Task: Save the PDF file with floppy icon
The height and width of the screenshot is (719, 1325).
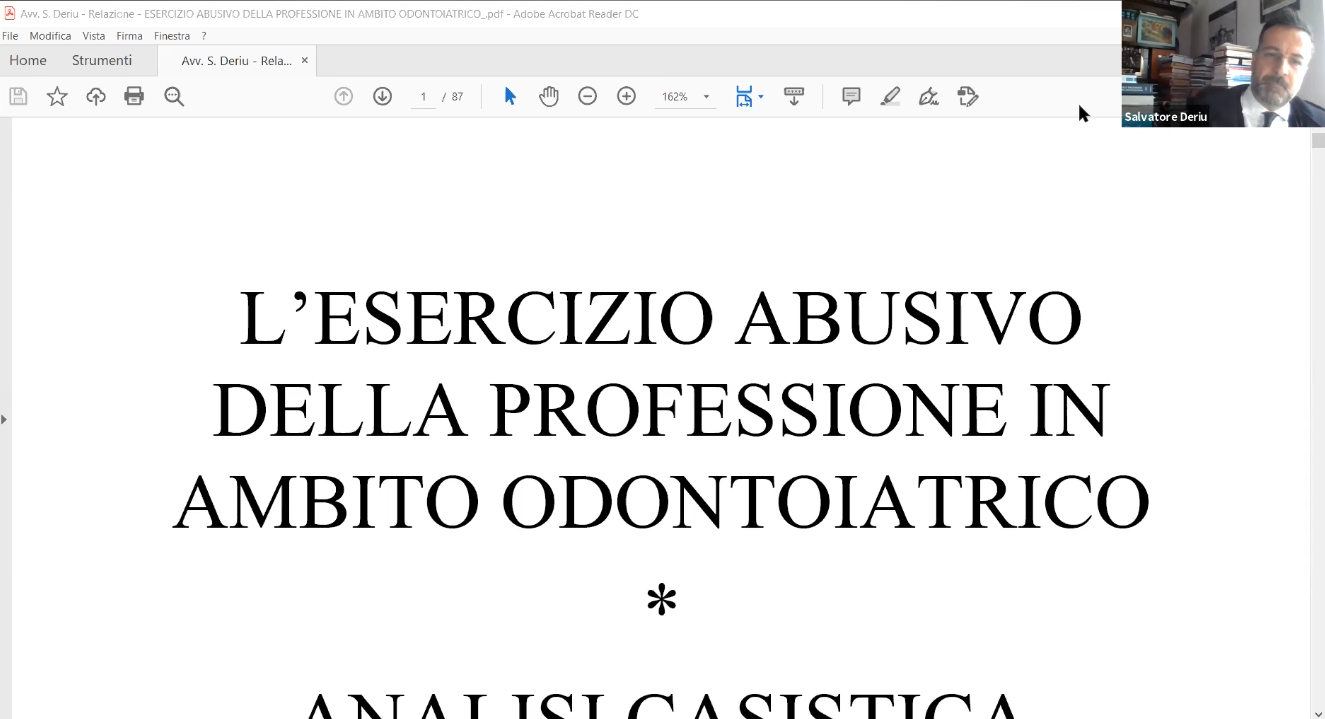Action: pos(18,96)
